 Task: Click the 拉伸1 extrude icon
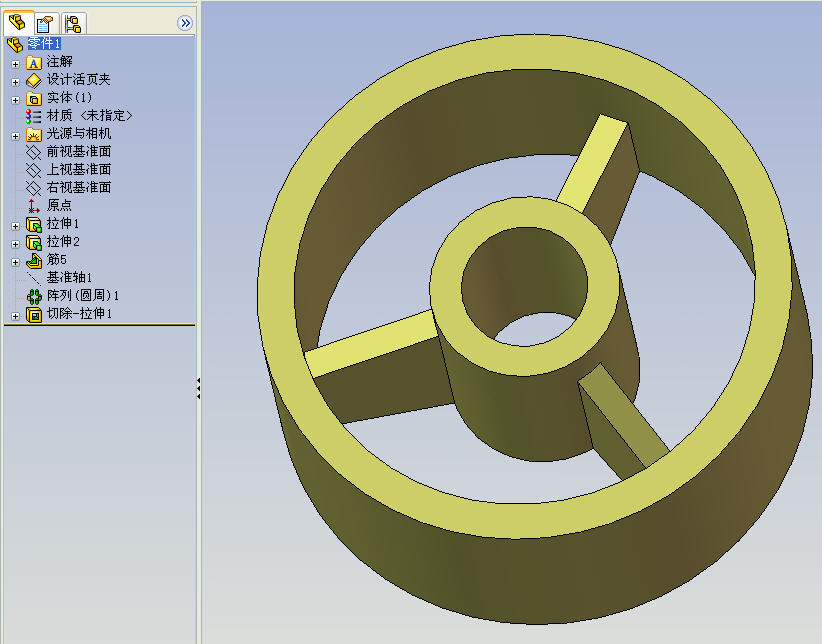point(34,225)
